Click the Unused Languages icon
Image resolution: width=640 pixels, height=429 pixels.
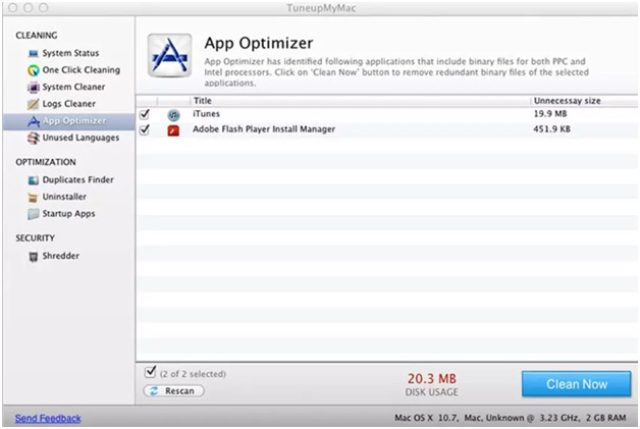coord(33,138)
